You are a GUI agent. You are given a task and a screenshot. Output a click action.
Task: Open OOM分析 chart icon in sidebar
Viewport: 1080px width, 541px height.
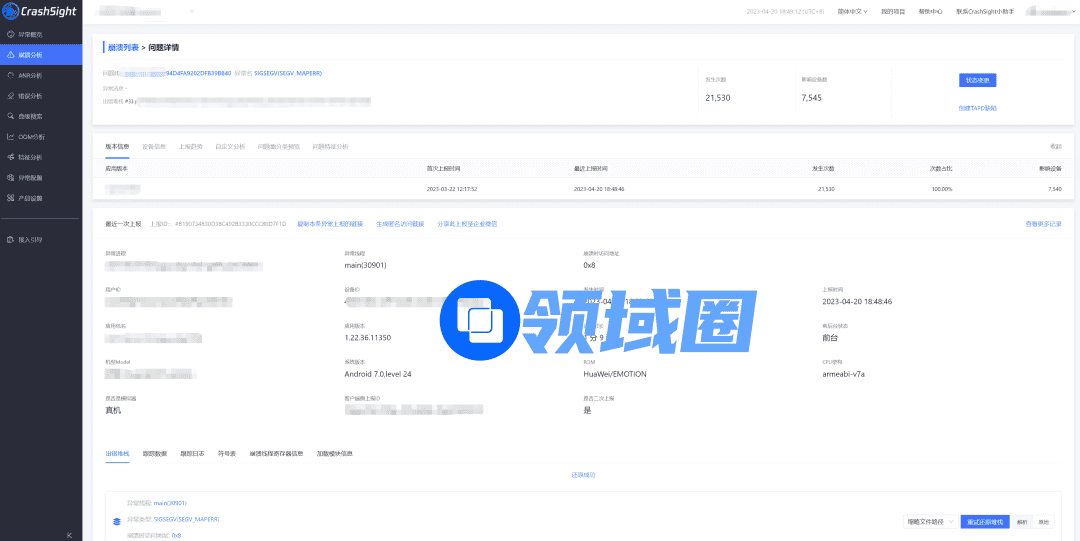[x=10, y=137]
